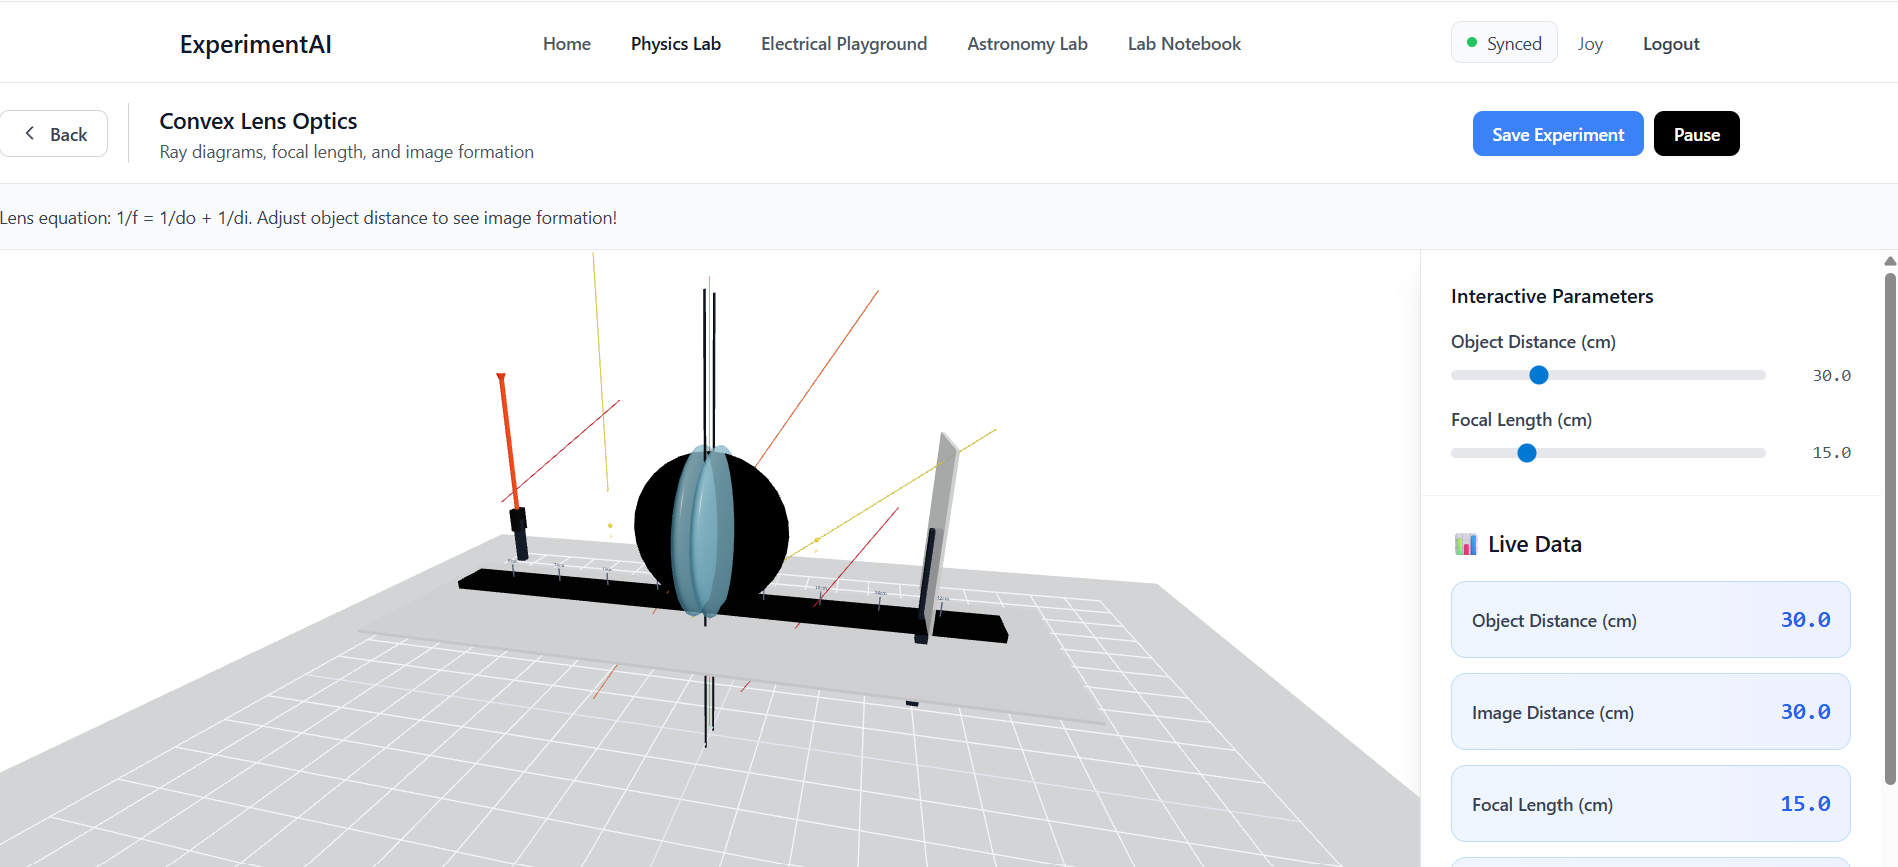Click the 30.0 object distance slider value

1832,375
